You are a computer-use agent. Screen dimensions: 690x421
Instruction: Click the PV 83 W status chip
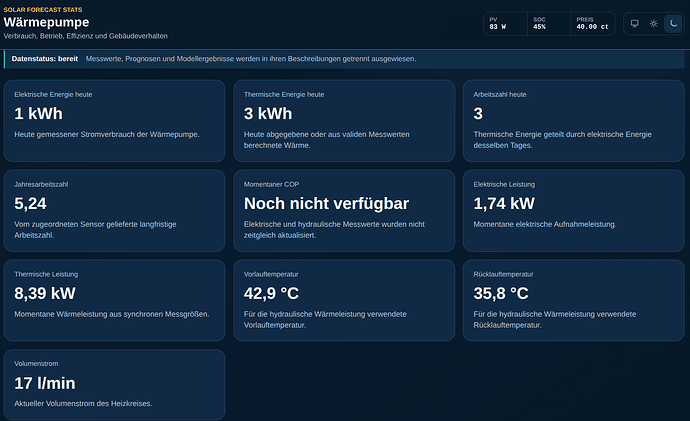click(x=505, y=24)
